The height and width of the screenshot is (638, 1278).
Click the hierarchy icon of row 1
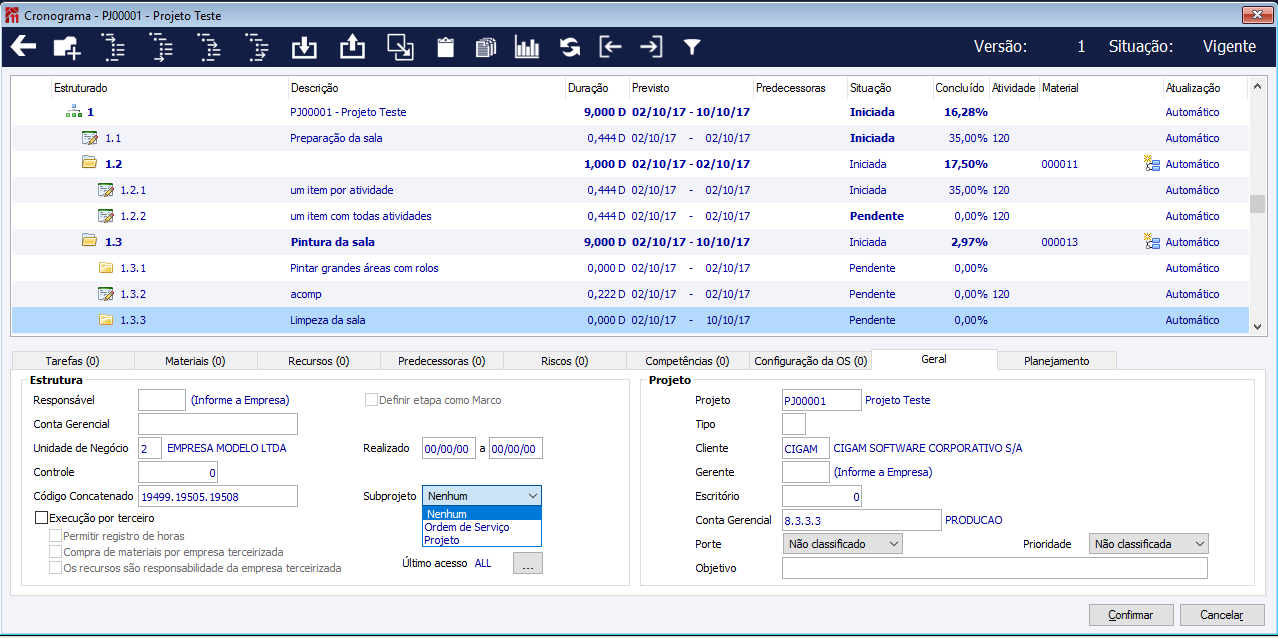[x=73, y=112]
